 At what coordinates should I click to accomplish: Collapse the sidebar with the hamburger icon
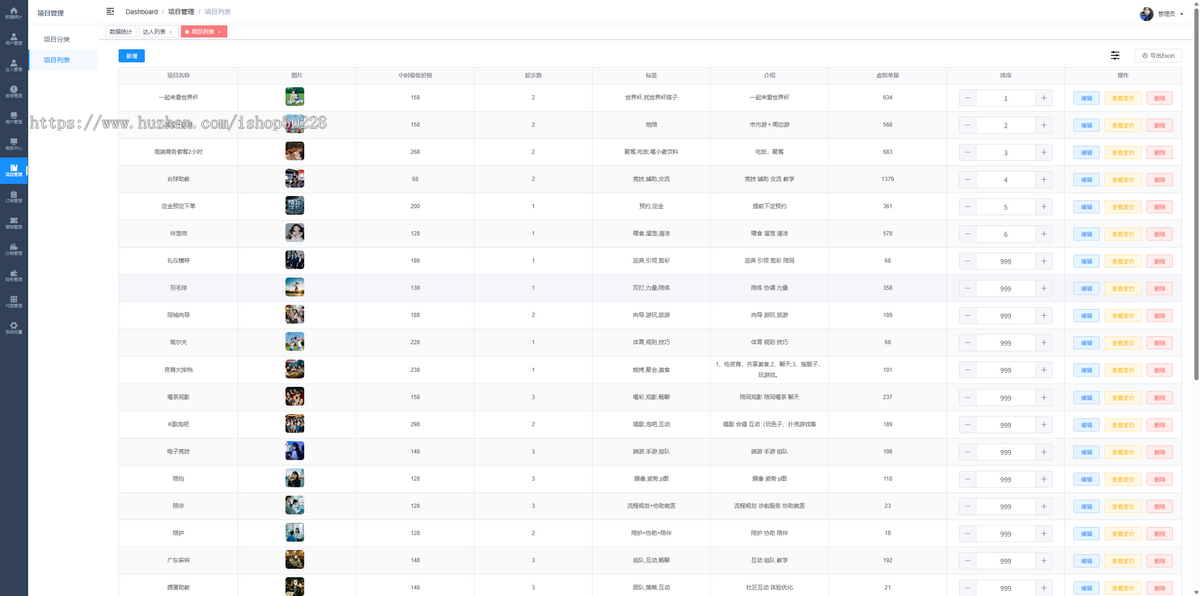tap(110, 11)
